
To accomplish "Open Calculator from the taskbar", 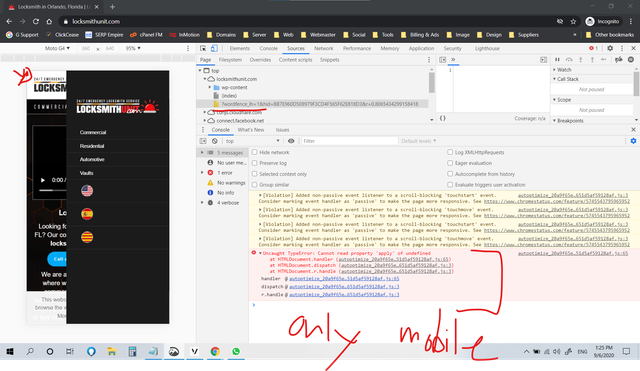I will 132,351.
